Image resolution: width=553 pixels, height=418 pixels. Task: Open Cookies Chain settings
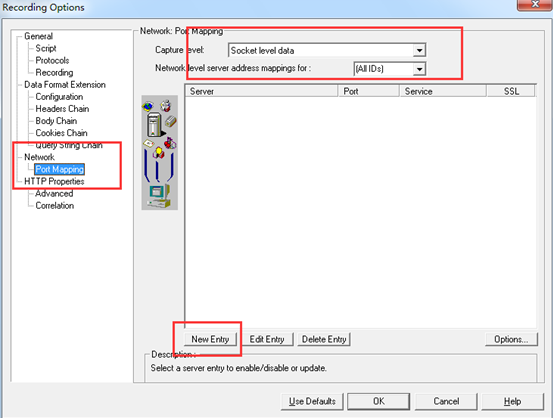pyautogui.click(x=61, y=133)
